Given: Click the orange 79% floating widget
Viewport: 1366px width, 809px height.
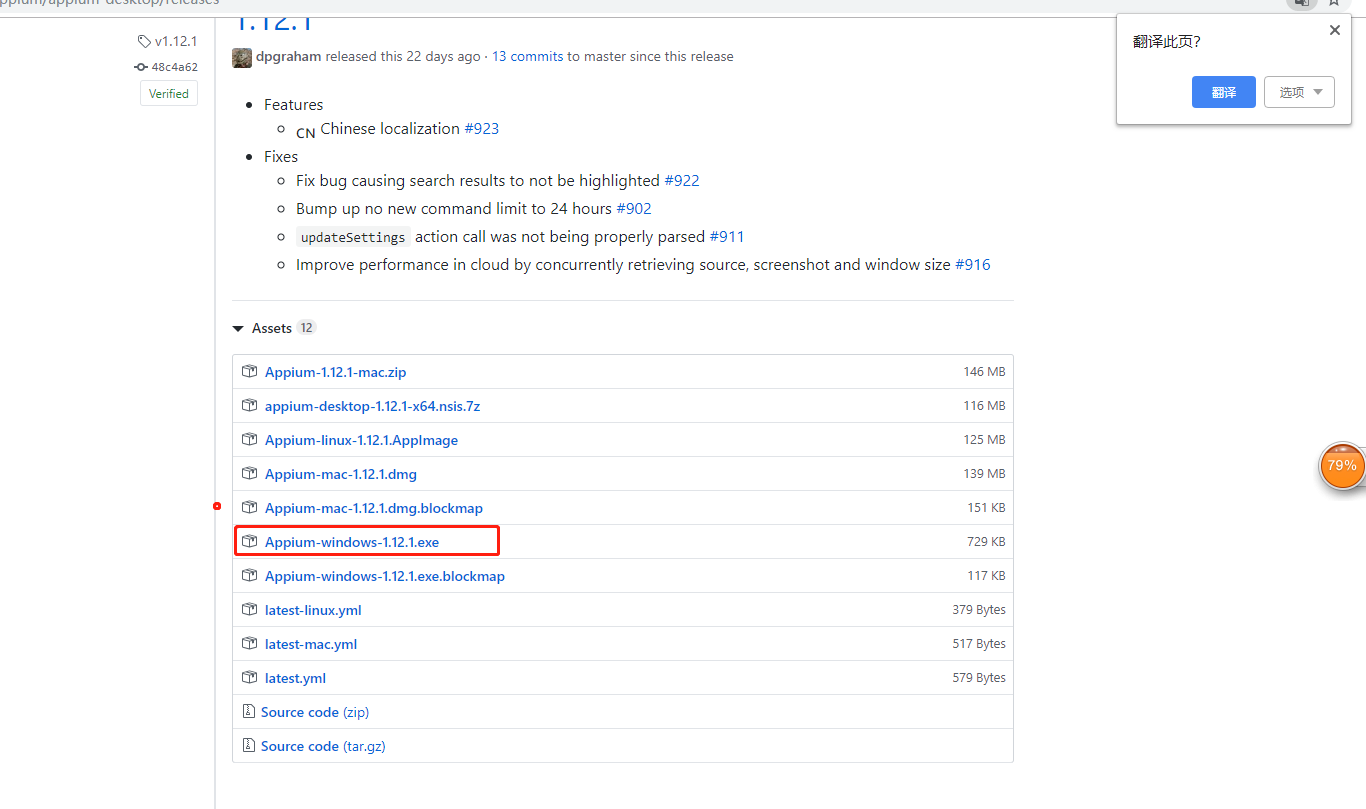Looking at the screenshot, I should [1342, 466].
